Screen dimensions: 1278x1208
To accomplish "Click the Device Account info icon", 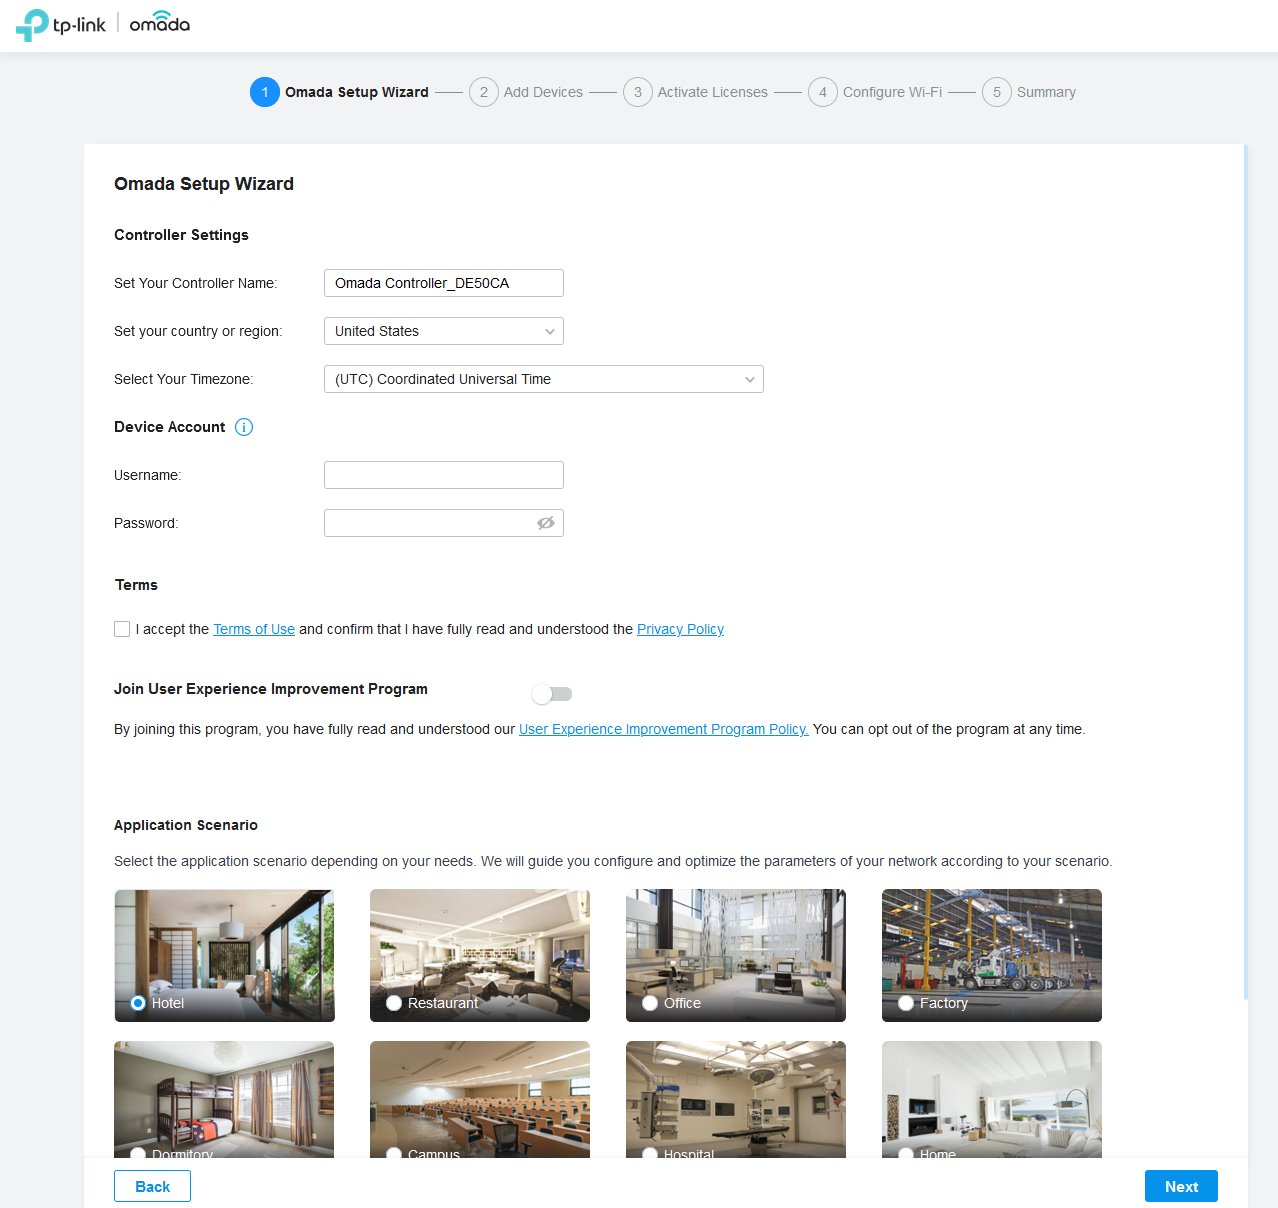I will point(244,427).
